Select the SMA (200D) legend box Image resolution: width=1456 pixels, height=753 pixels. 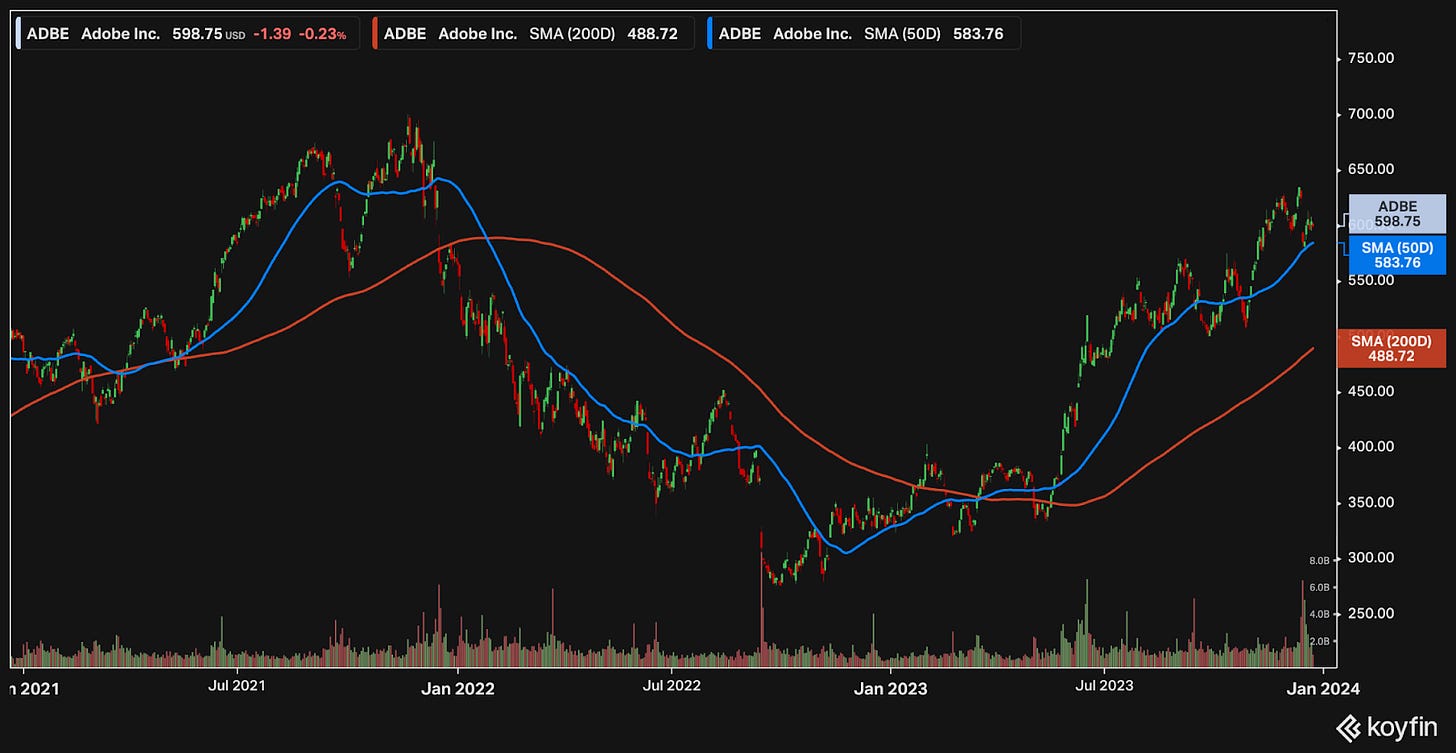pyautogui.click(x=533, y=34)
